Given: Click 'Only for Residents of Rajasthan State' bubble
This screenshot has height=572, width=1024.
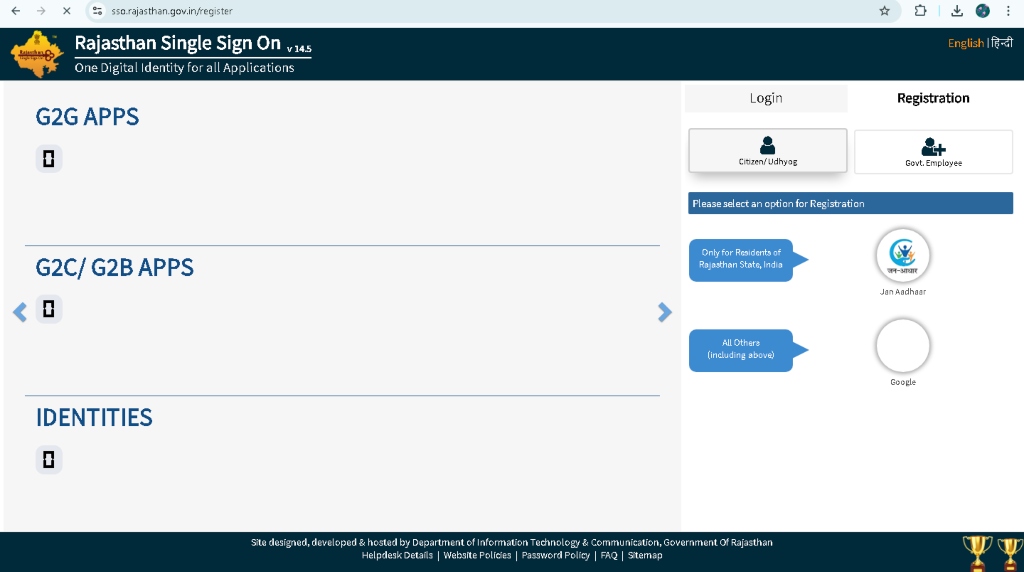Looking at the screenshot, I should (741, 260).
